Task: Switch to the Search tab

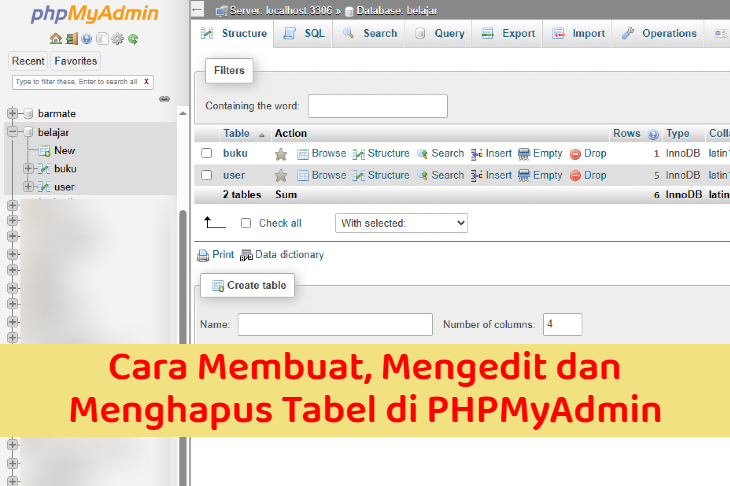Action: (x=370, y=34)
